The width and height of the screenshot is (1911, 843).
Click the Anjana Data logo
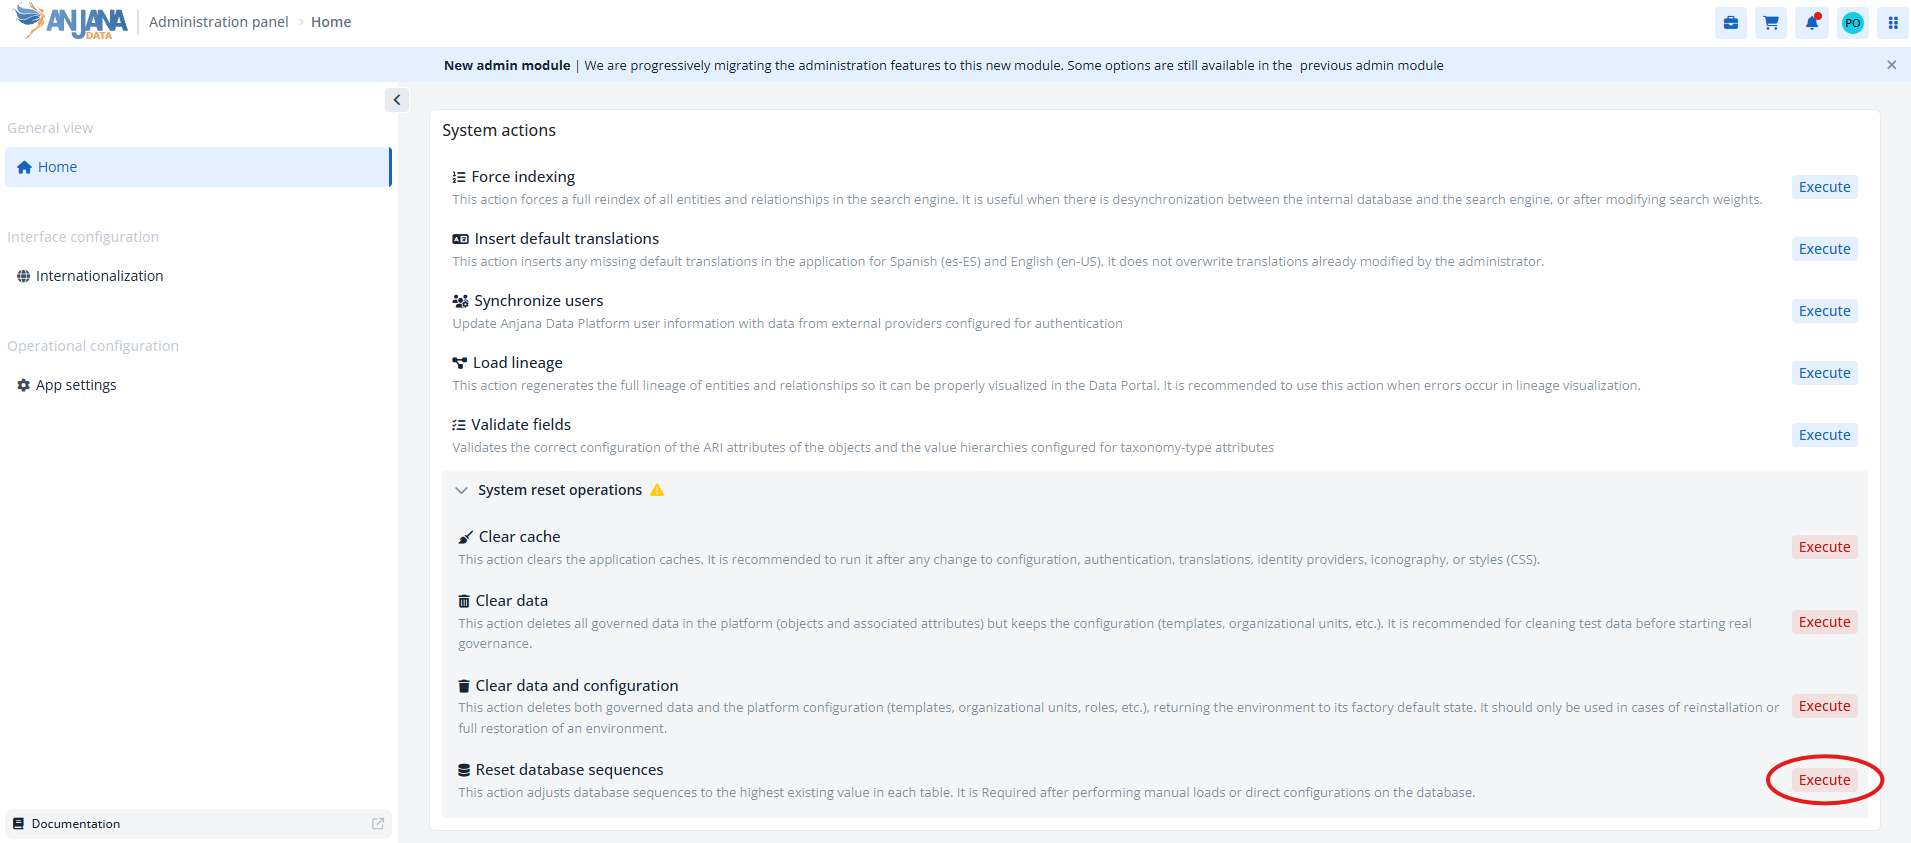point(71,21)
